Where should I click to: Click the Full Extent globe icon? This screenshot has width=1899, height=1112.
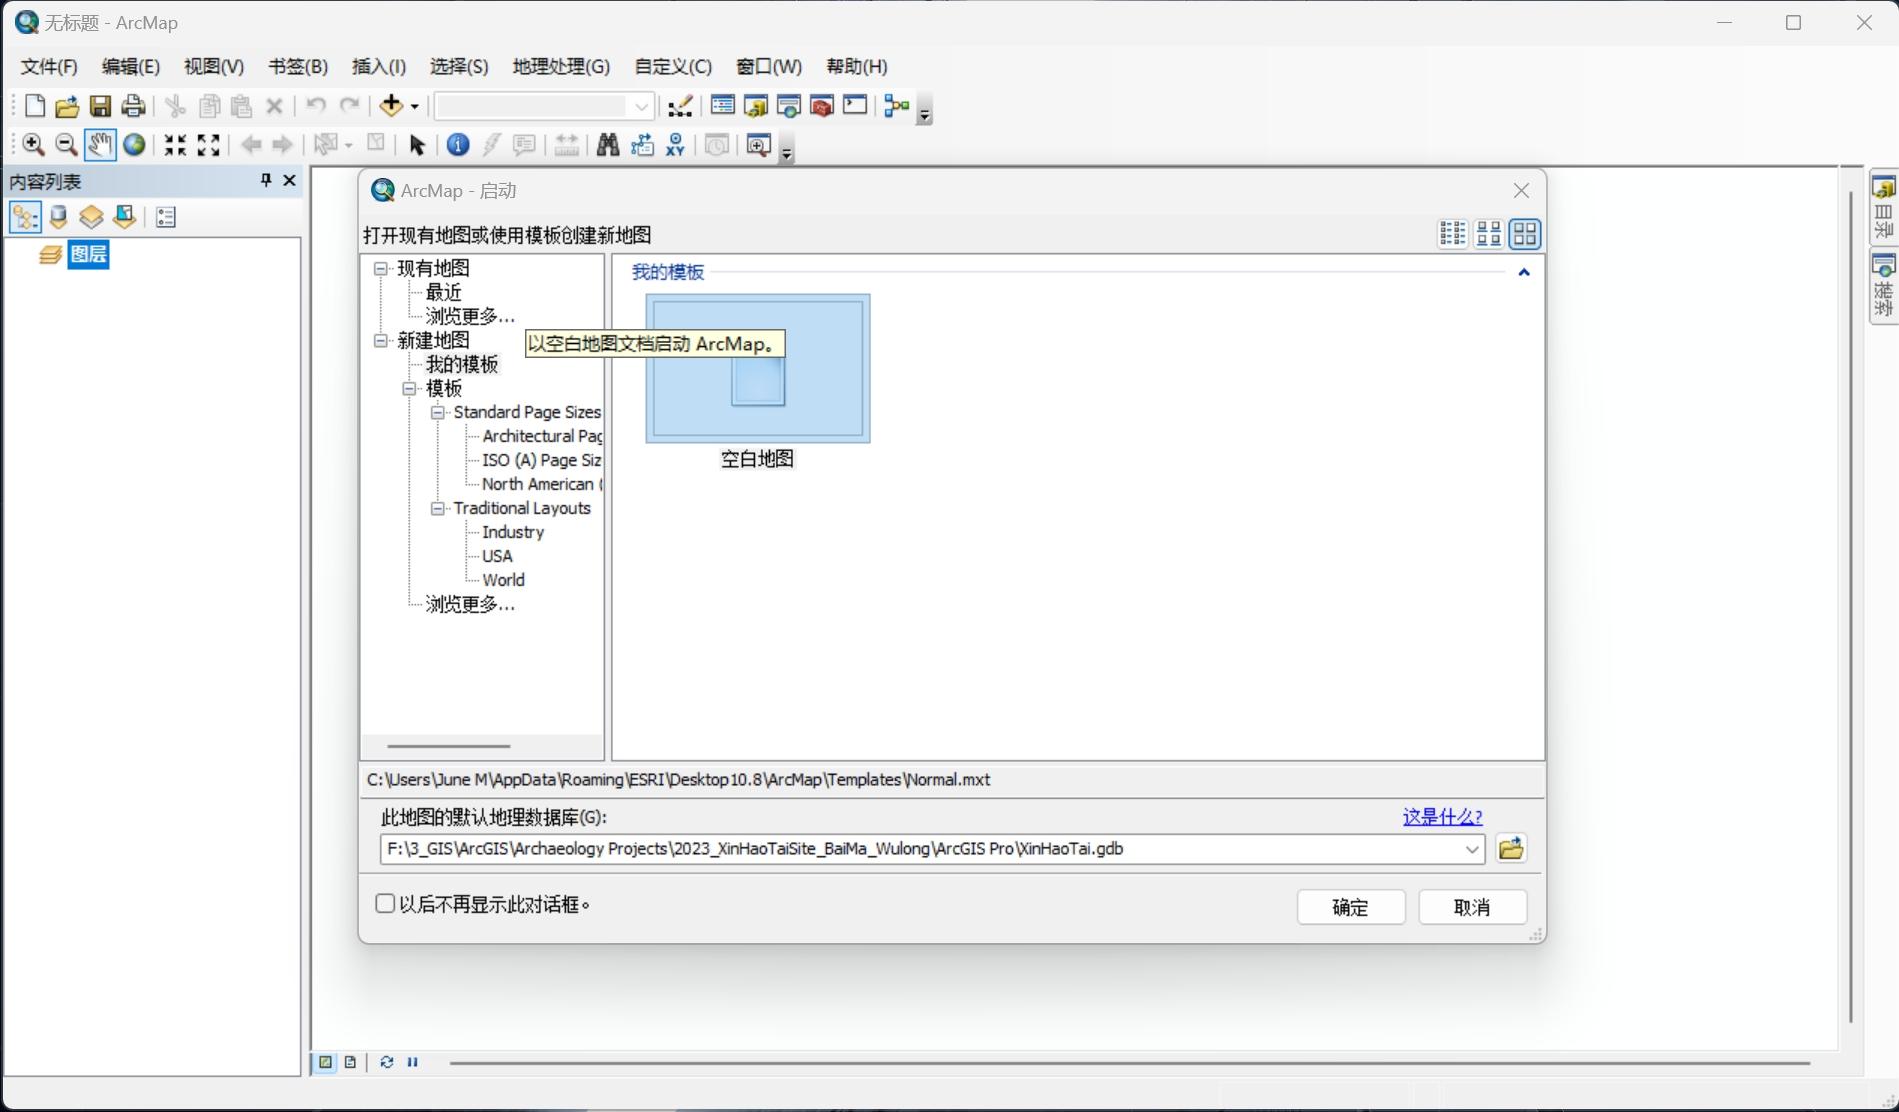pos(134,145)
